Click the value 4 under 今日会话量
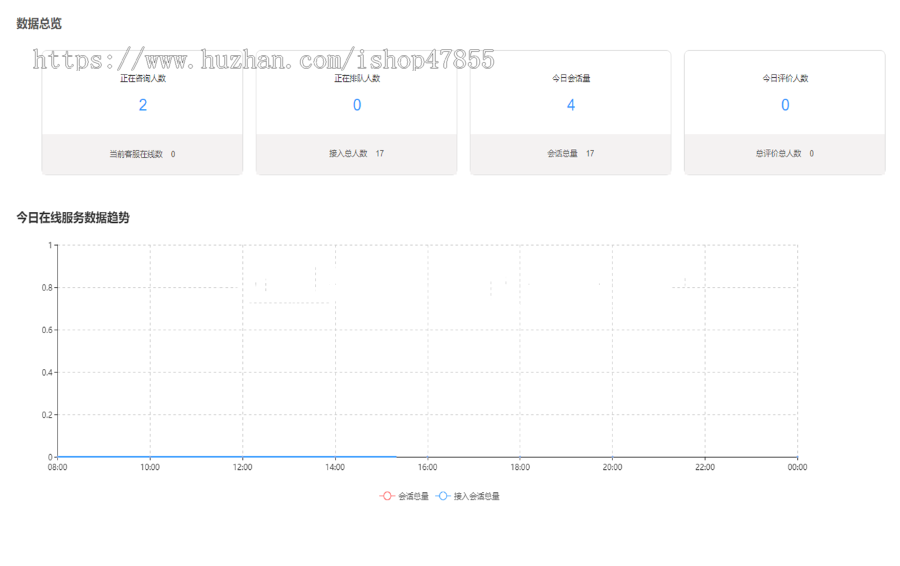900x566 pixels. 571,105
